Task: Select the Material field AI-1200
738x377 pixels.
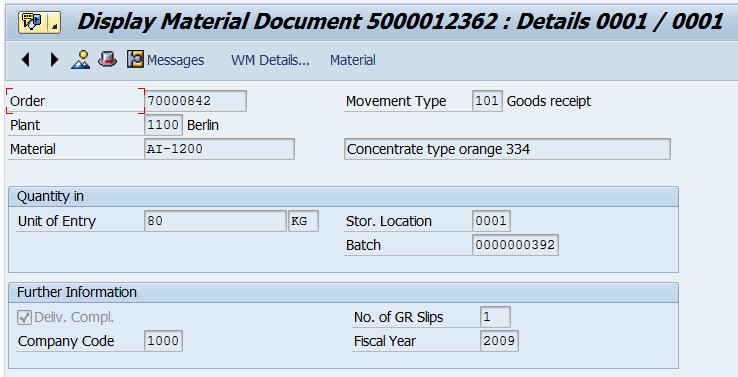Action: pyautogui.click(x=219, y=149)
